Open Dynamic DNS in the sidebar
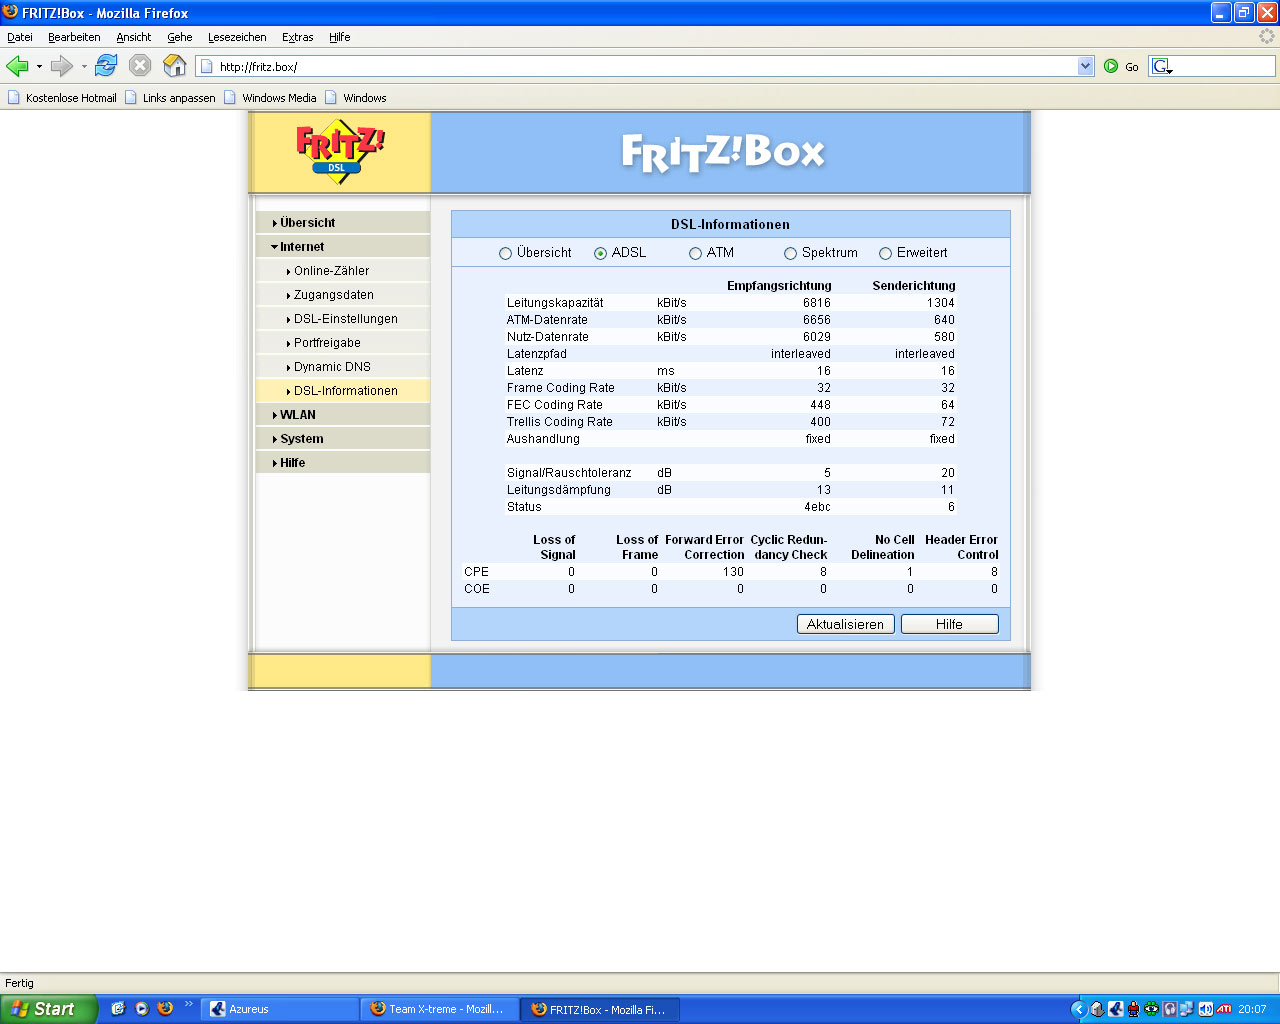The image size is (1280, 1024). (x=342, y=367)
